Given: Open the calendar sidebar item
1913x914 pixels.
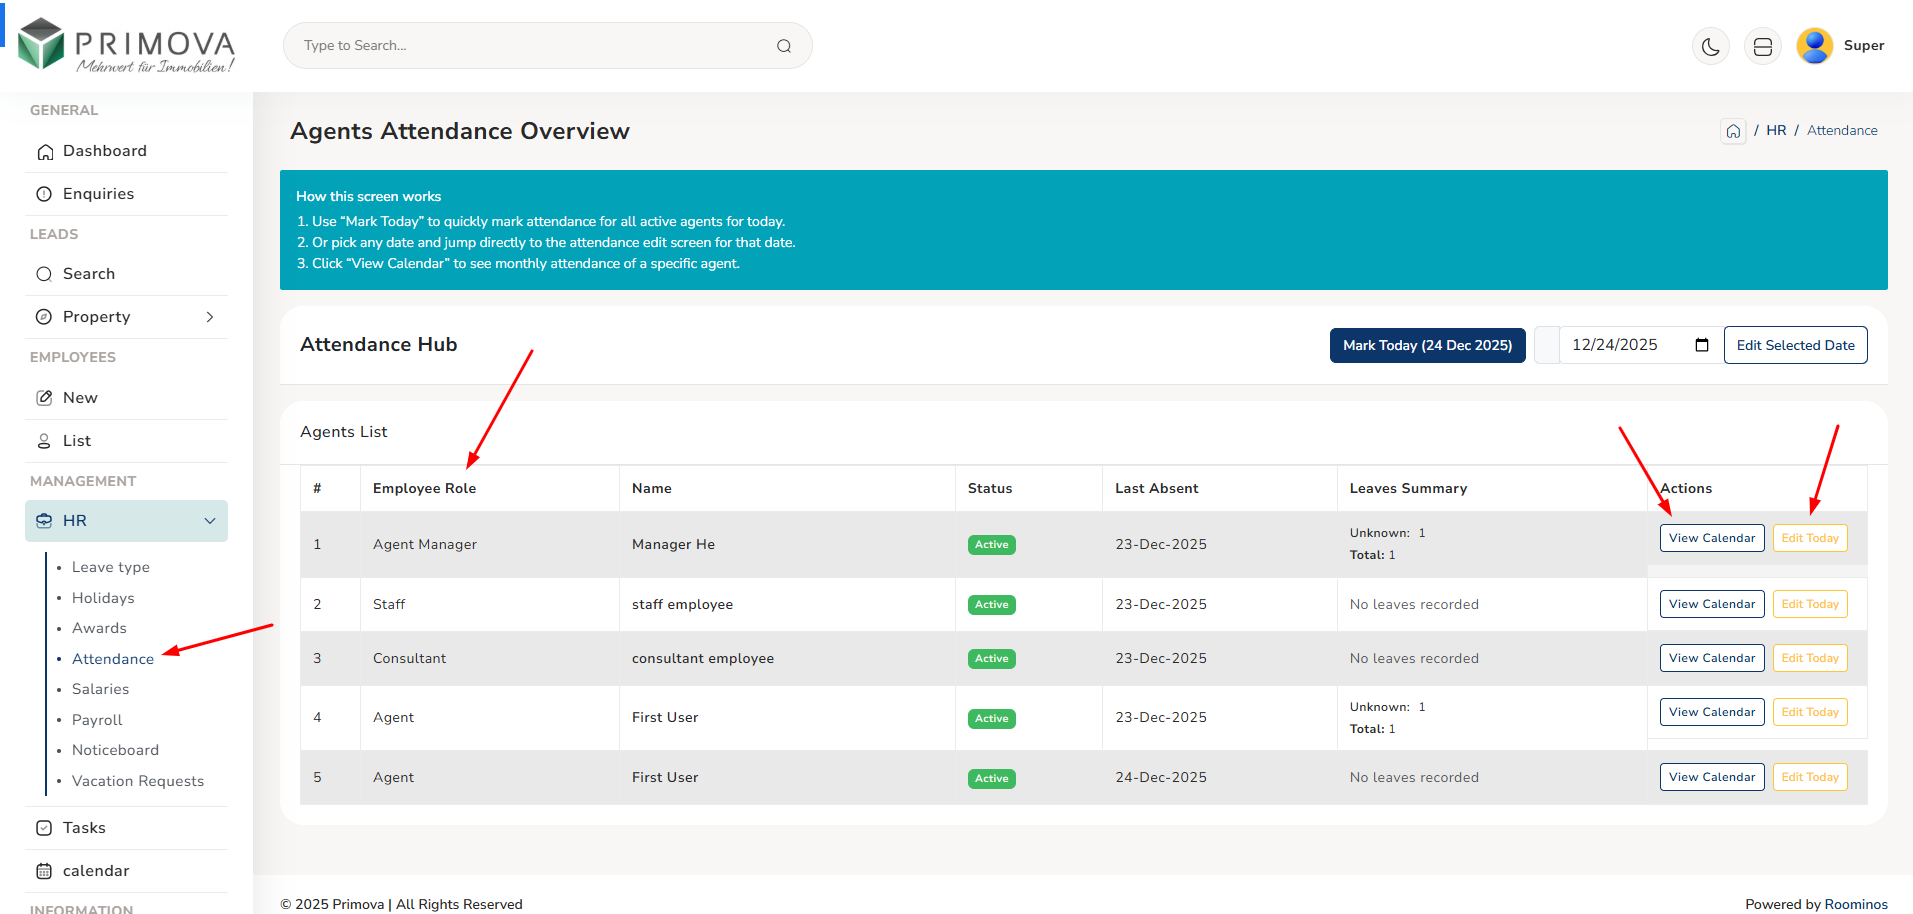Looking at the screenshot, I should click(96, 871).
